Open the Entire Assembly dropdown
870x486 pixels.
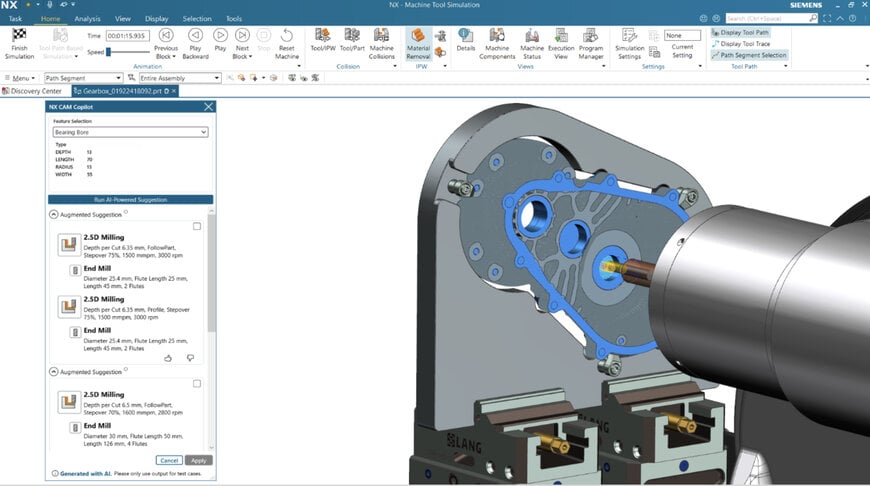click(180, 78)
